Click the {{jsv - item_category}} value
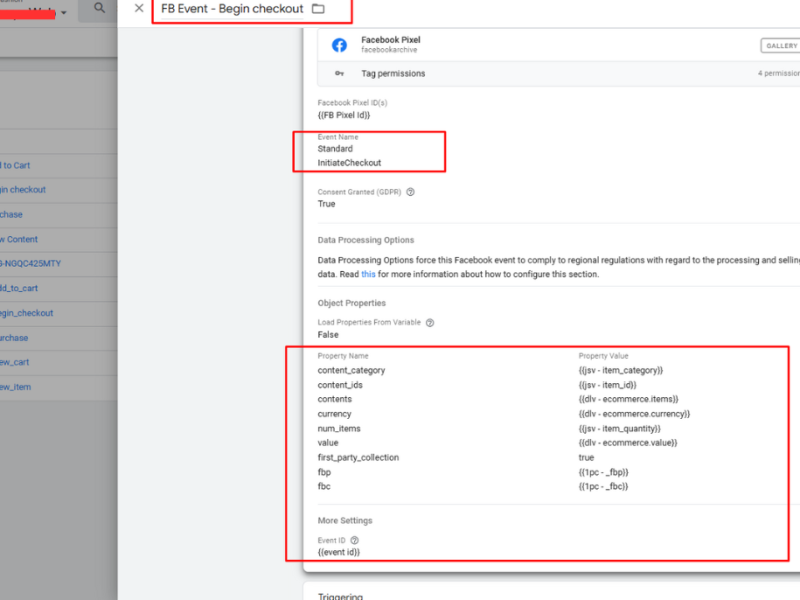 click(621, 370)
